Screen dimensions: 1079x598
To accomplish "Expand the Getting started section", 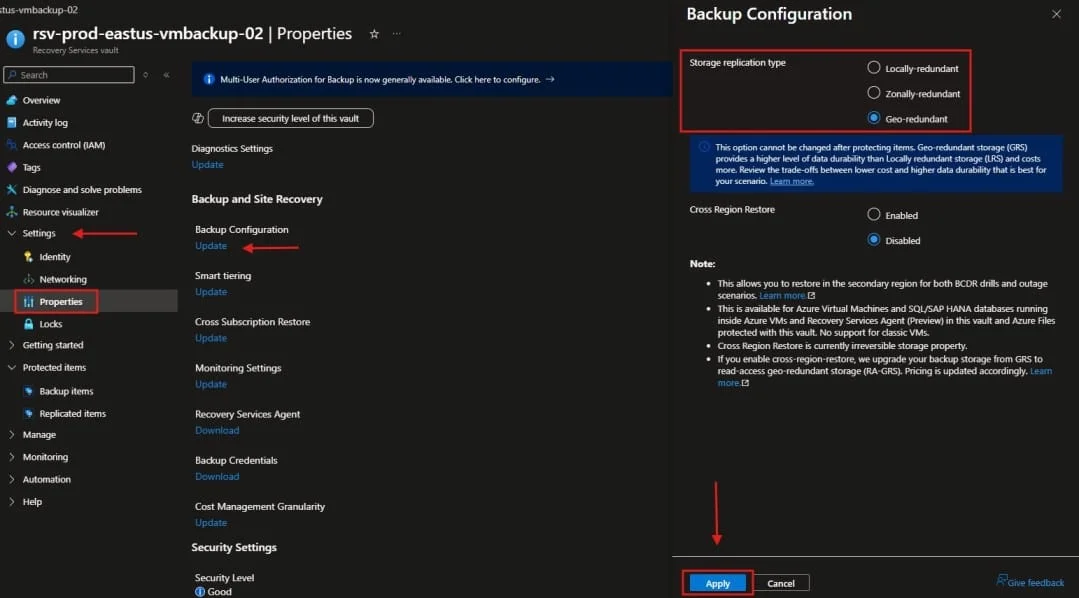I will point(12,345).
